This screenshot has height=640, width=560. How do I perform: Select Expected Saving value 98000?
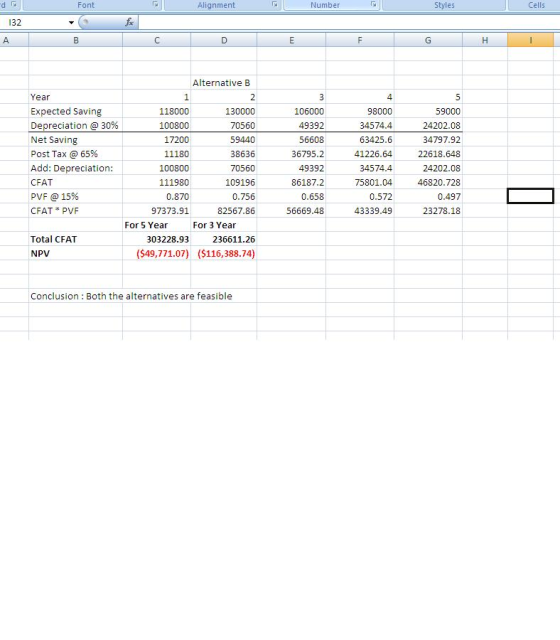point(360,111)
